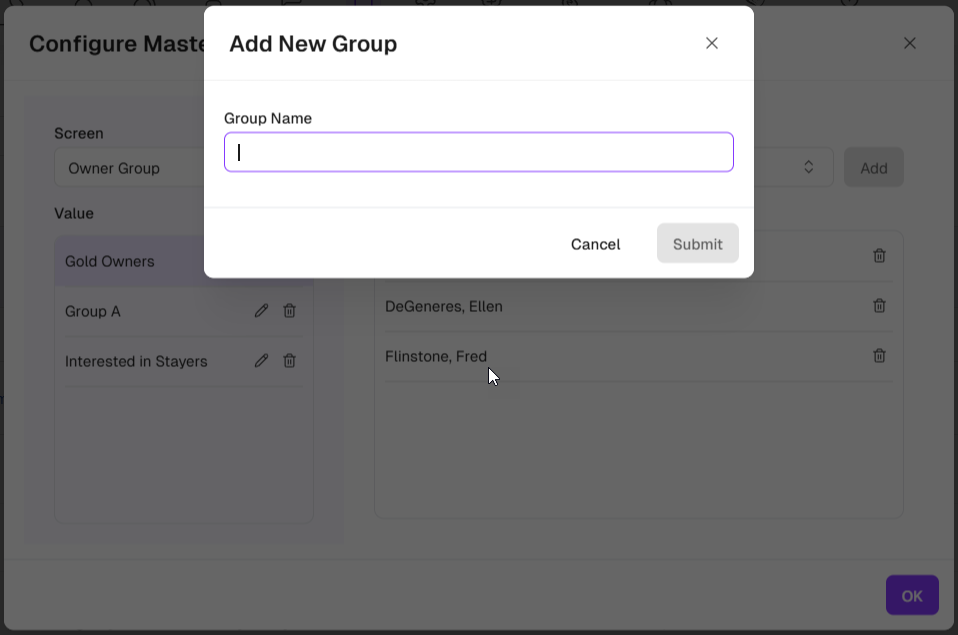Open the Screen dropdown showing Owner Group
Image resolution: width=958 pixels, height=635 pixels.
[130, 168]
